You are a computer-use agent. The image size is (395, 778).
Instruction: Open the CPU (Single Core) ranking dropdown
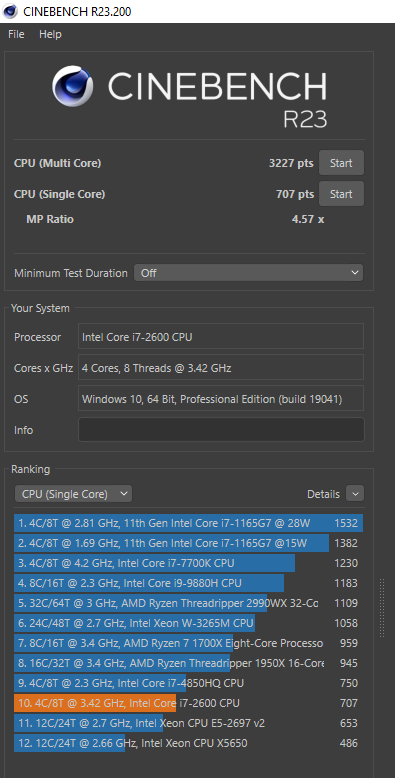pyautogui.click(x=73, y=494)
